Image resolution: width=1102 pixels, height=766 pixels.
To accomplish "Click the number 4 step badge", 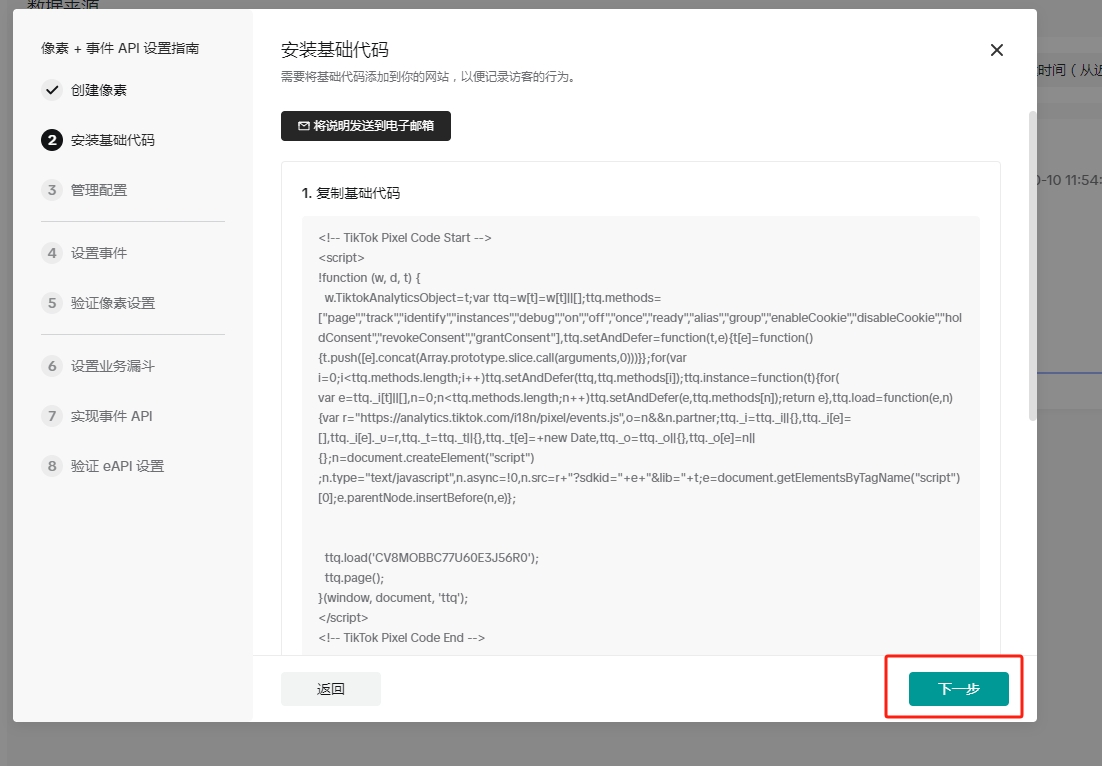I will pyautogui.click(x=52, y=253).
